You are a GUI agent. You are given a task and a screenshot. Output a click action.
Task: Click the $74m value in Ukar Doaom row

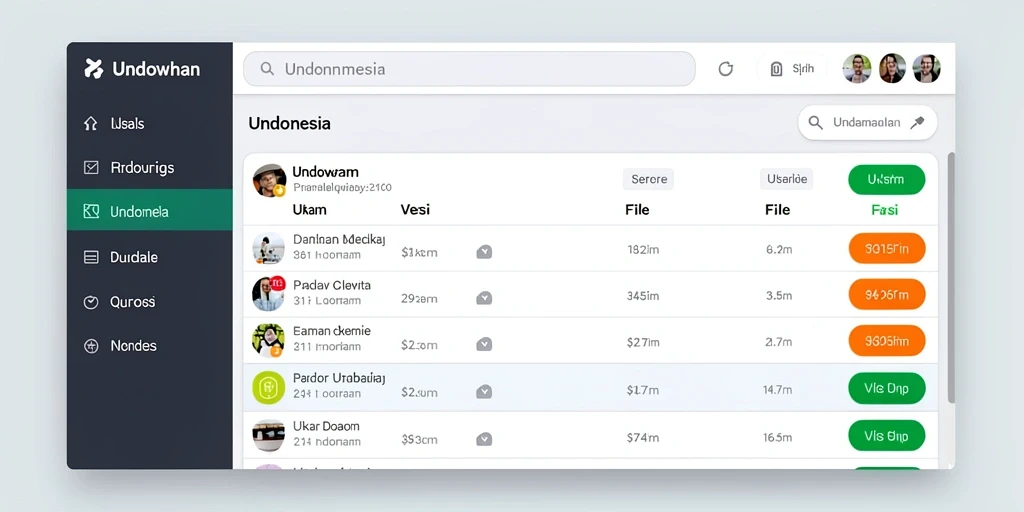pyautogui.click(x=643, y=438)
